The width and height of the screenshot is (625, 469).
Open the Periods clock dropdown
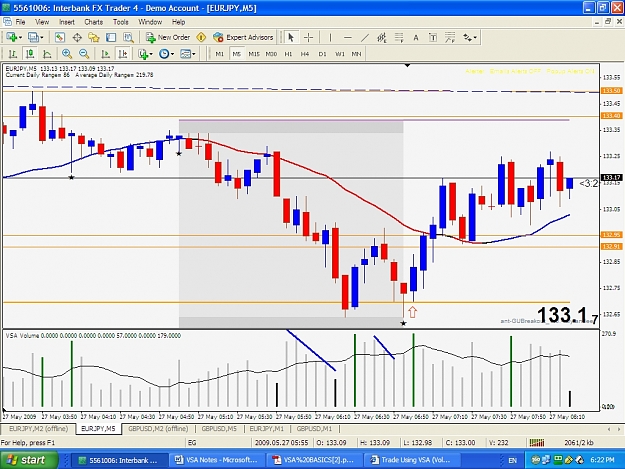click(167, 54)
